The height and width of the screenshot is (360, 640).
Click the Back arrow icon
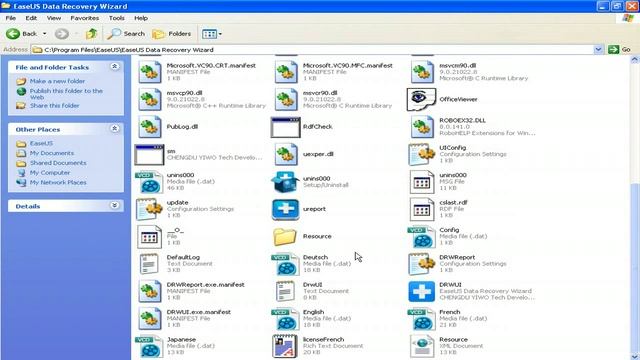[x=13, y=34]
